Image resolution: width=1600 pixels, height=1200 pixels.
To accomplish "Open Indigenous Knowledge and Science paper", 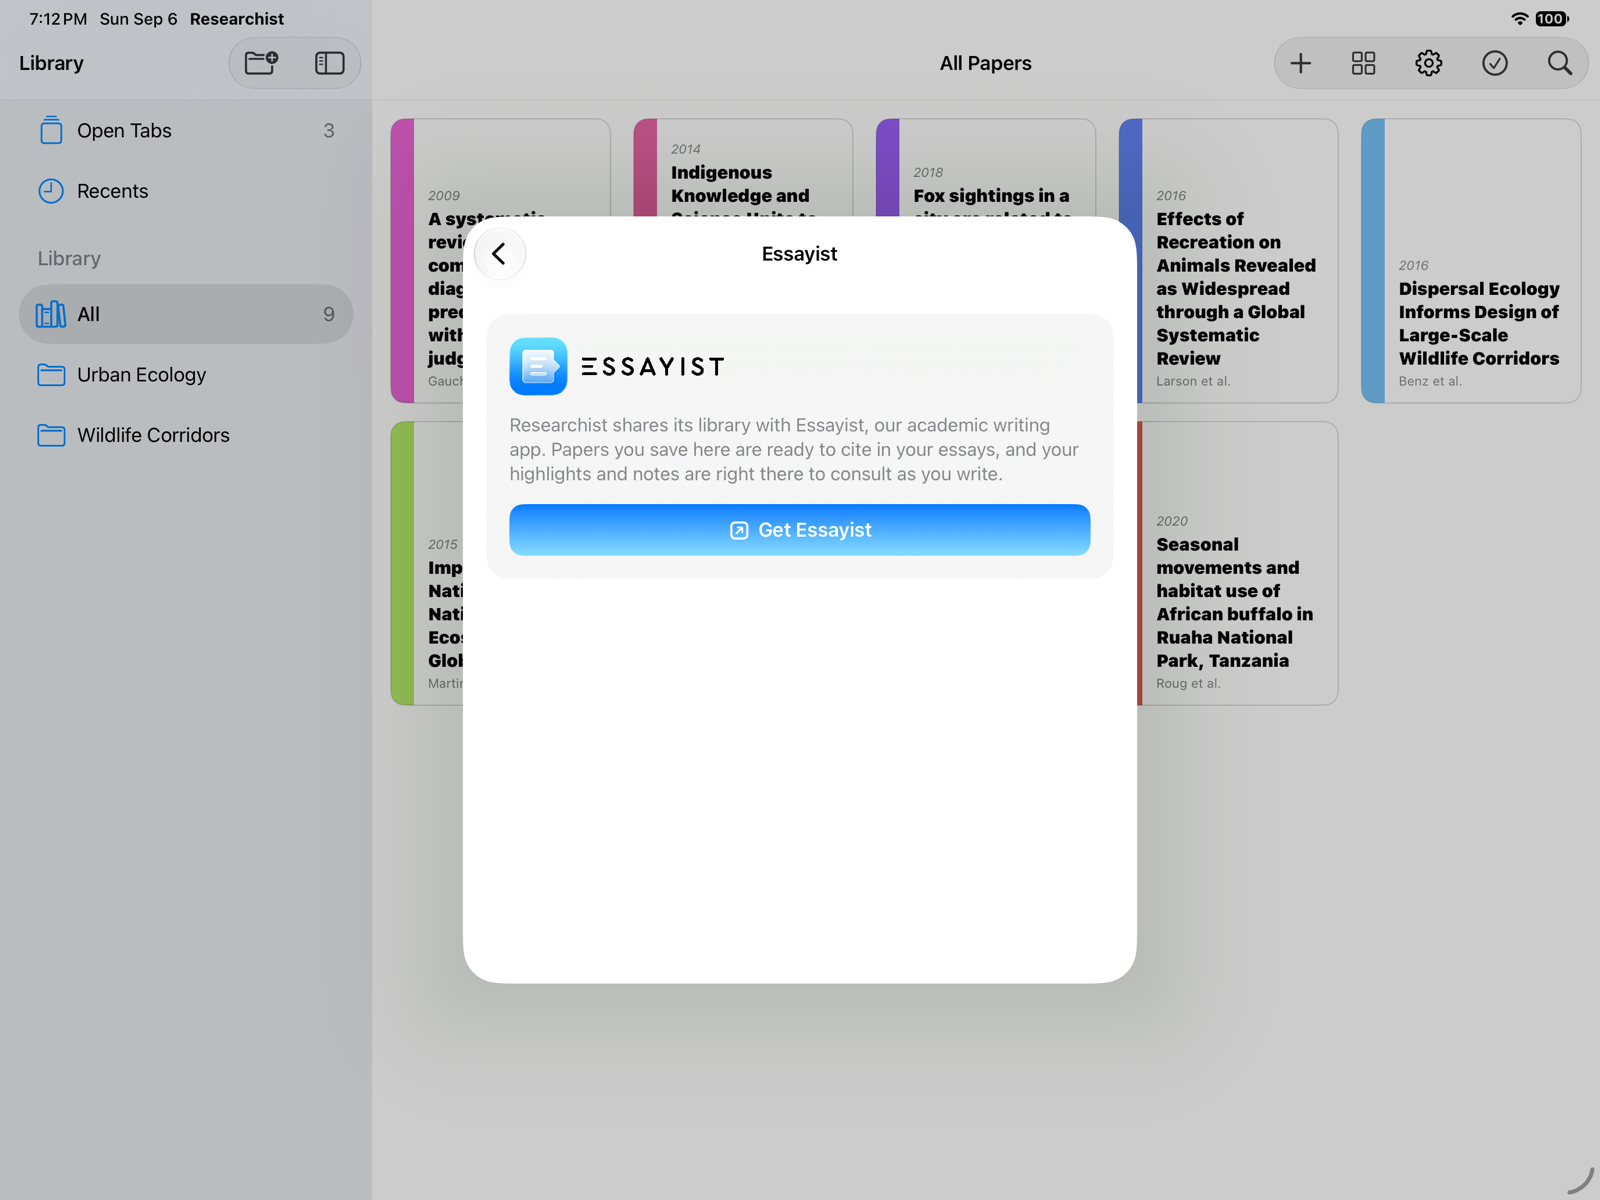I will [x=743, y=168].
